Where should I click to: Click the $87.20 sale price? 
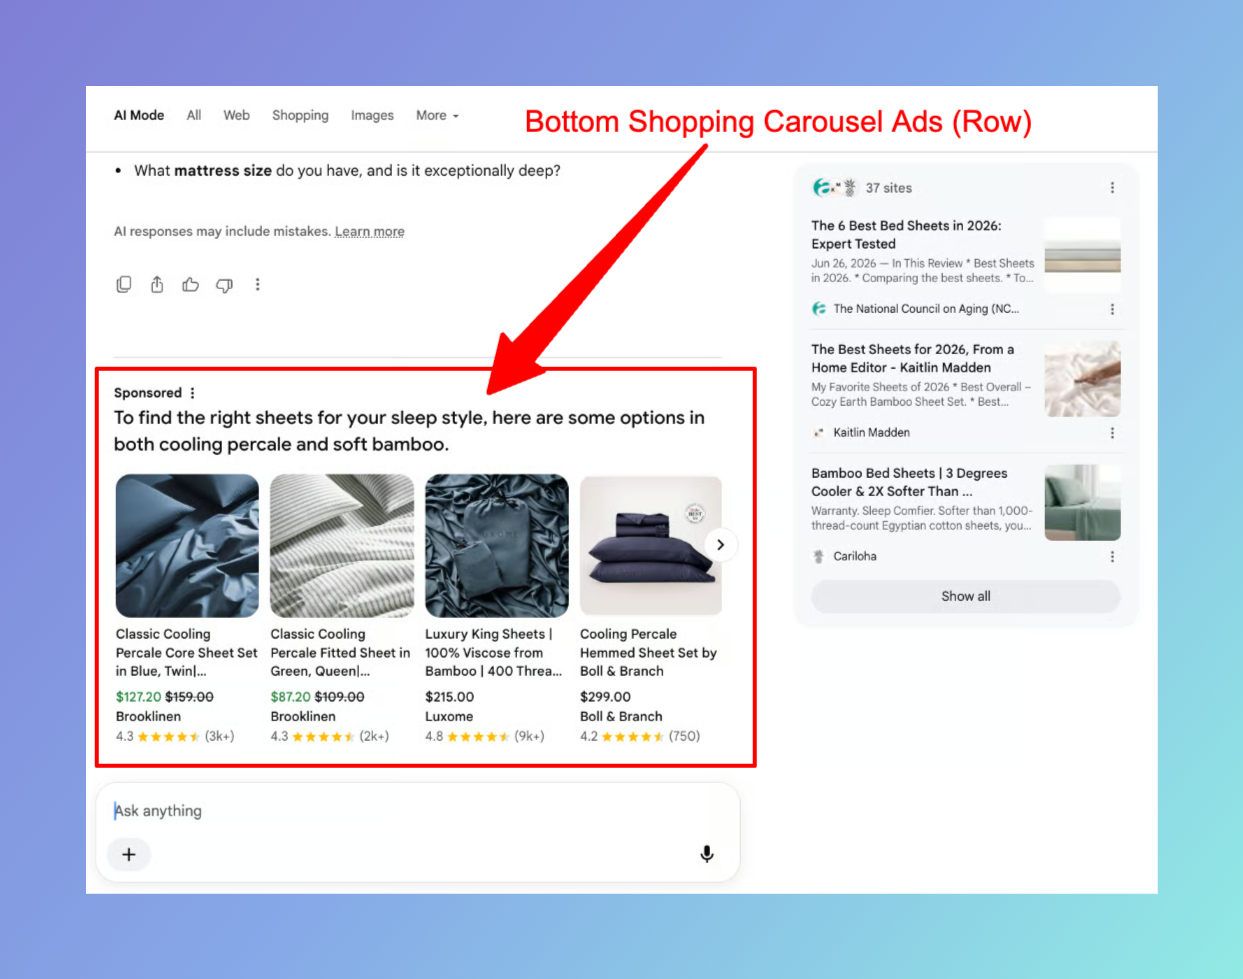coord(290,697)
